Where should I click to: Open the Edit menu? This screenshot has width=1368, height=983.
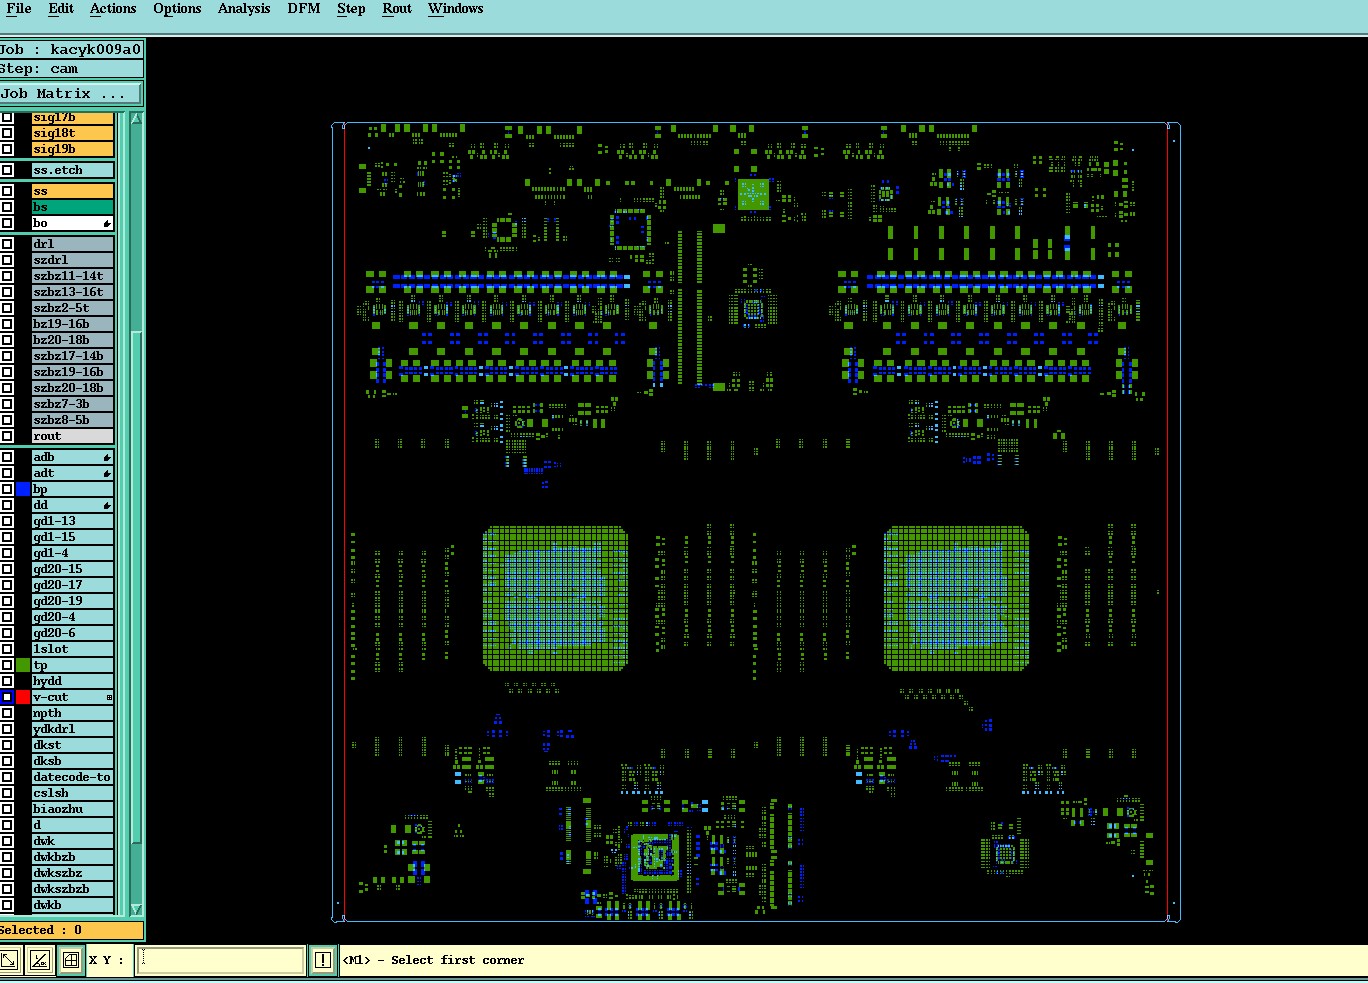(61, 8)
